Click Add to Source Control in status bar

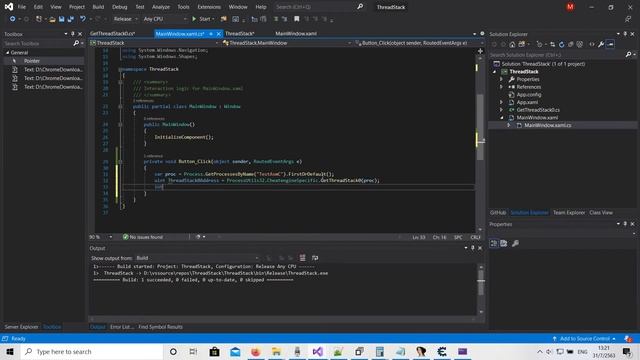584,339
